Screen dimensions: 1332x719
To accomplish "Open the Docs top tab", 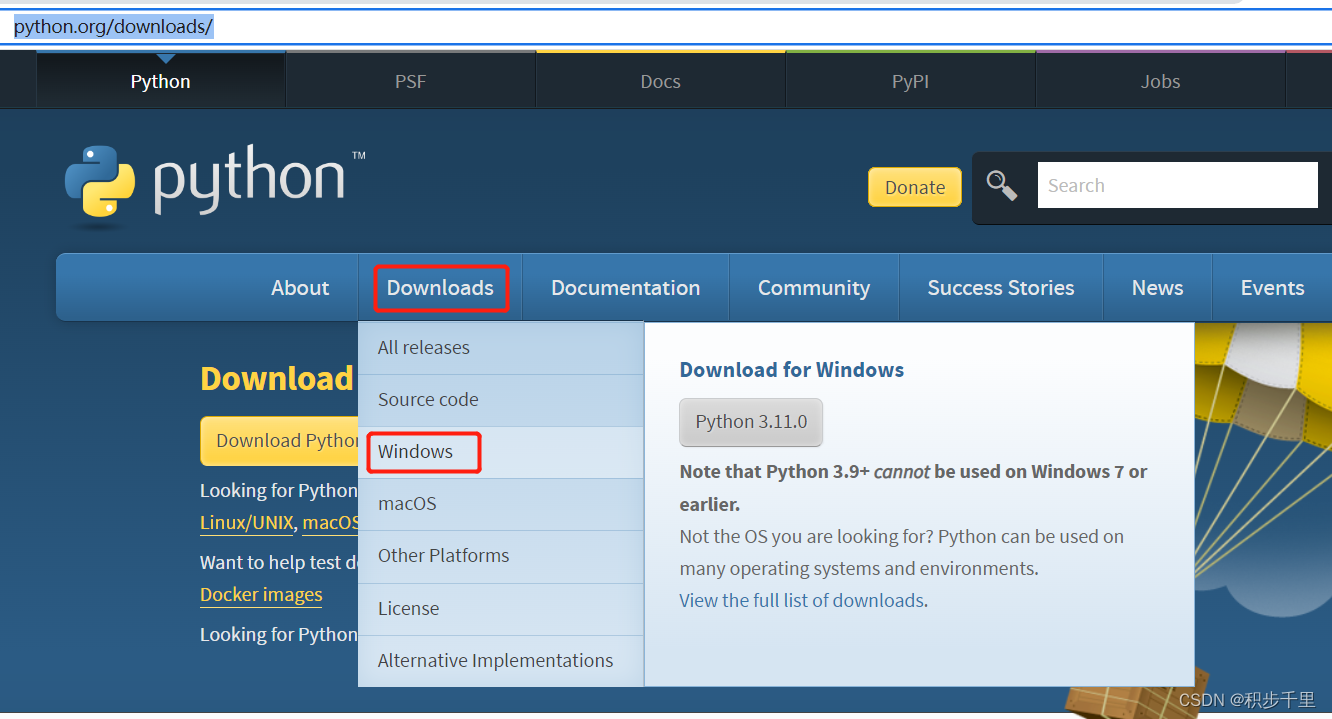I will (x=660, y=81).
